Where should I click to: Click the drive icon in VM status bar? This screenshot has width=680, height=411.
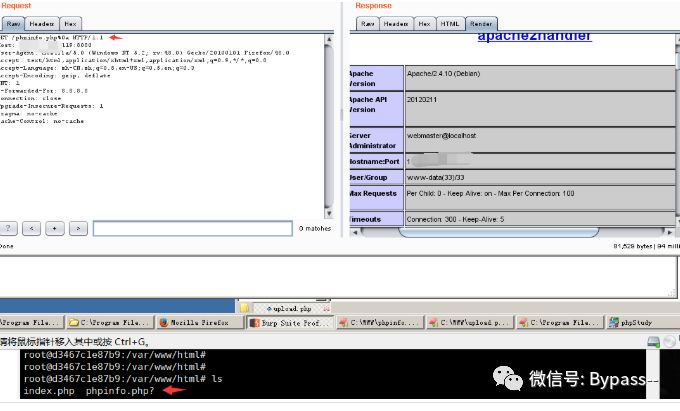click(x=654, y=342)
